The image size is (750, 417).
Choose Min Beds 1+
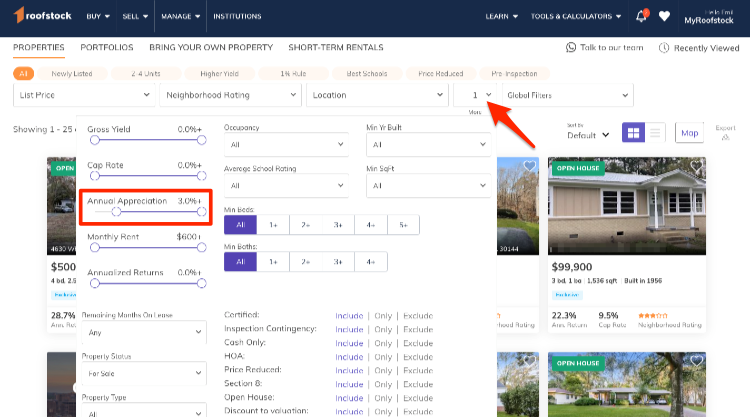[273, 225]
